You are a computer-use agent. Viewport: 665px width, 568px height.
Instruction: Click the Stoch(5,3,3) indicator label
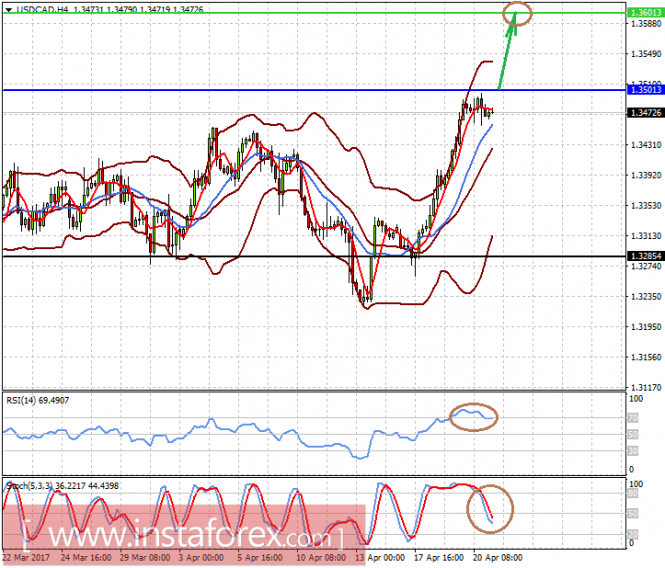tap(63, 486)
